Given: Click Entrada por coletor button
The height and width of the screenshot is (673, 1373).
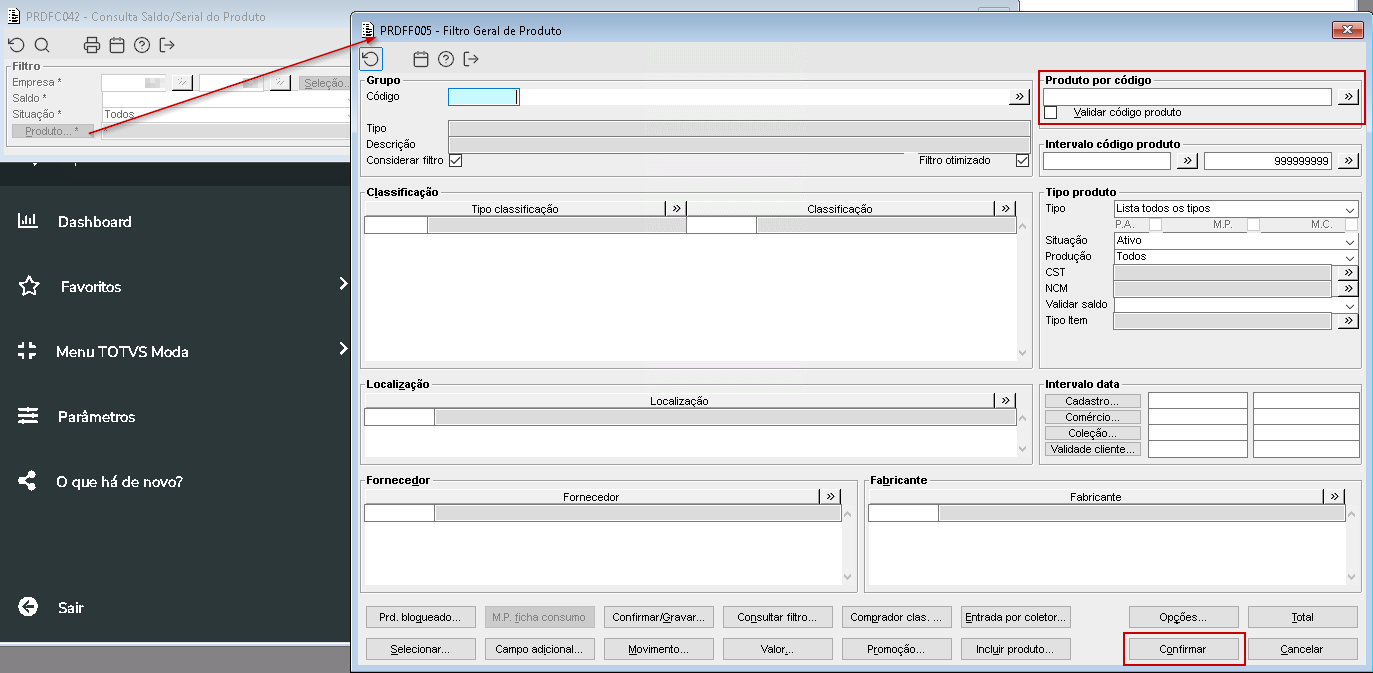Looking at the screenshot, I should coord(1015,617).
